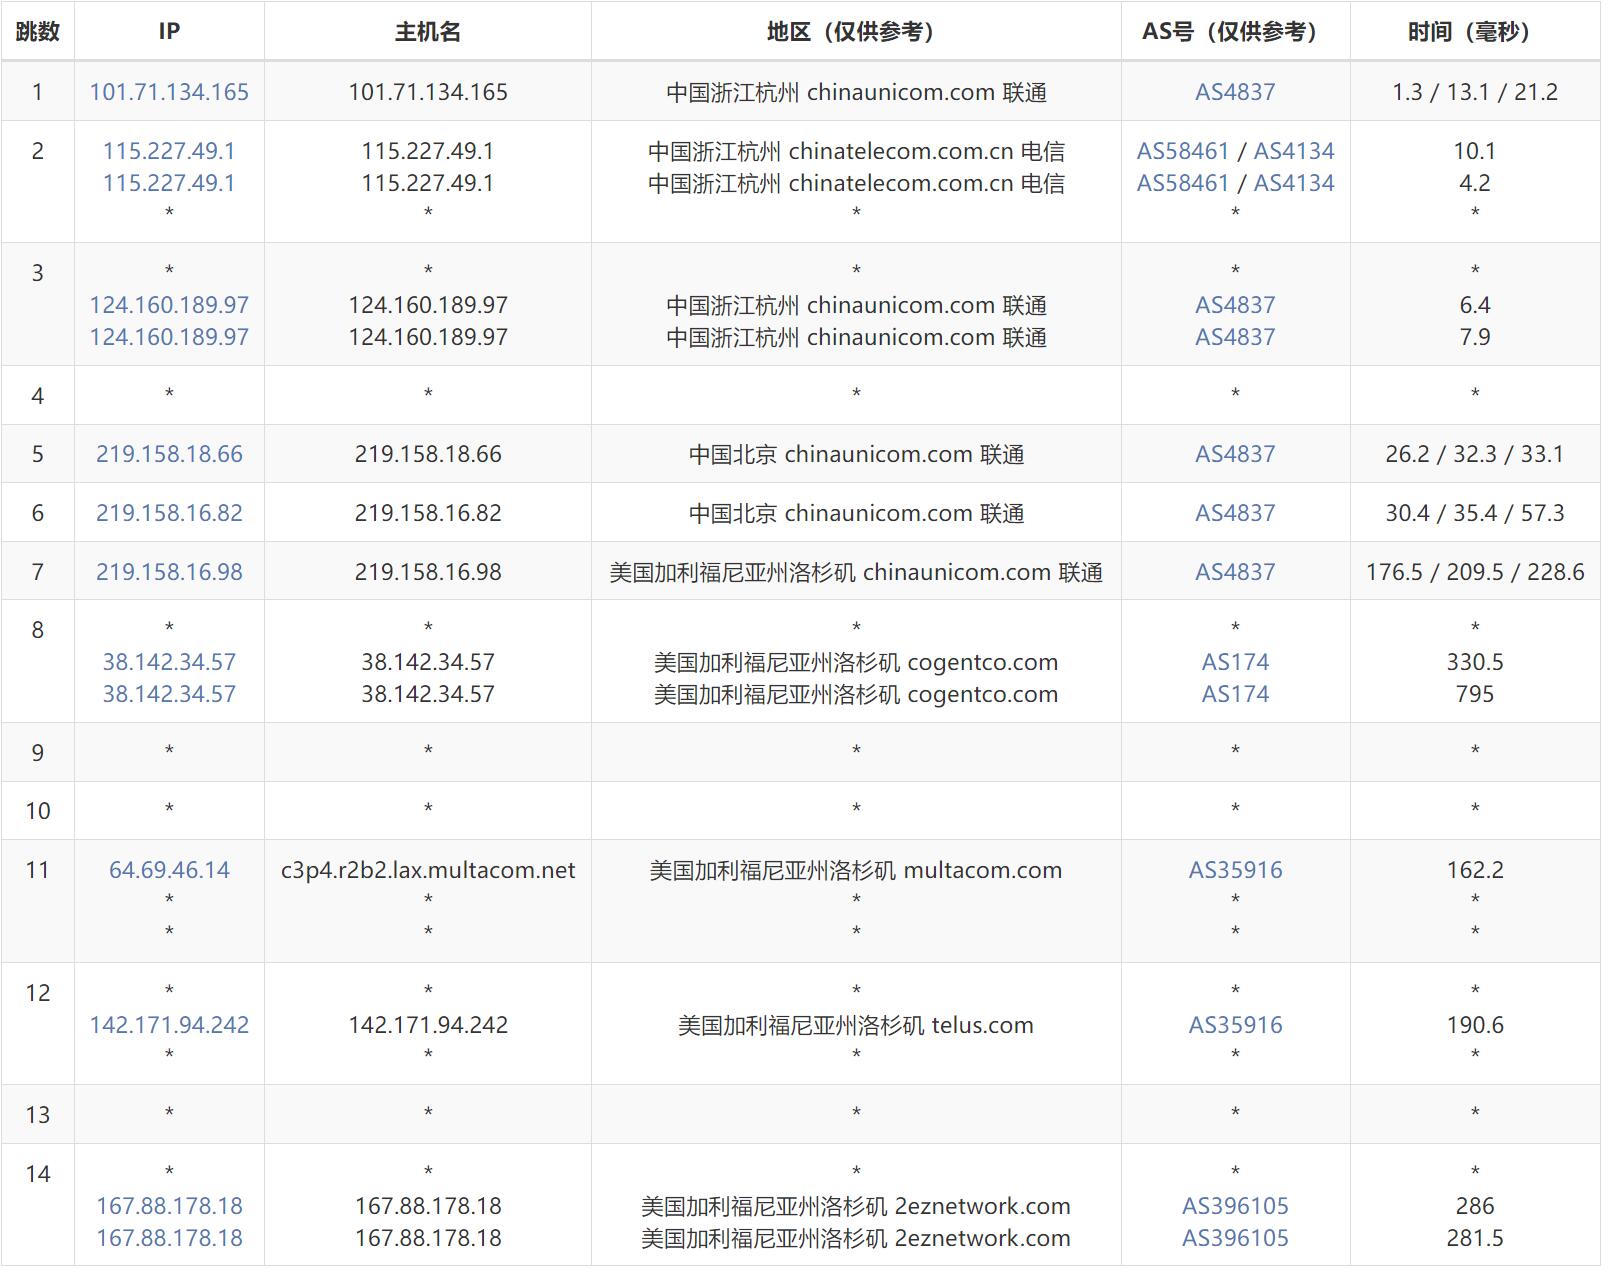Click hostname cell 219.158.18.66 in hop 5

coord(428,454)
